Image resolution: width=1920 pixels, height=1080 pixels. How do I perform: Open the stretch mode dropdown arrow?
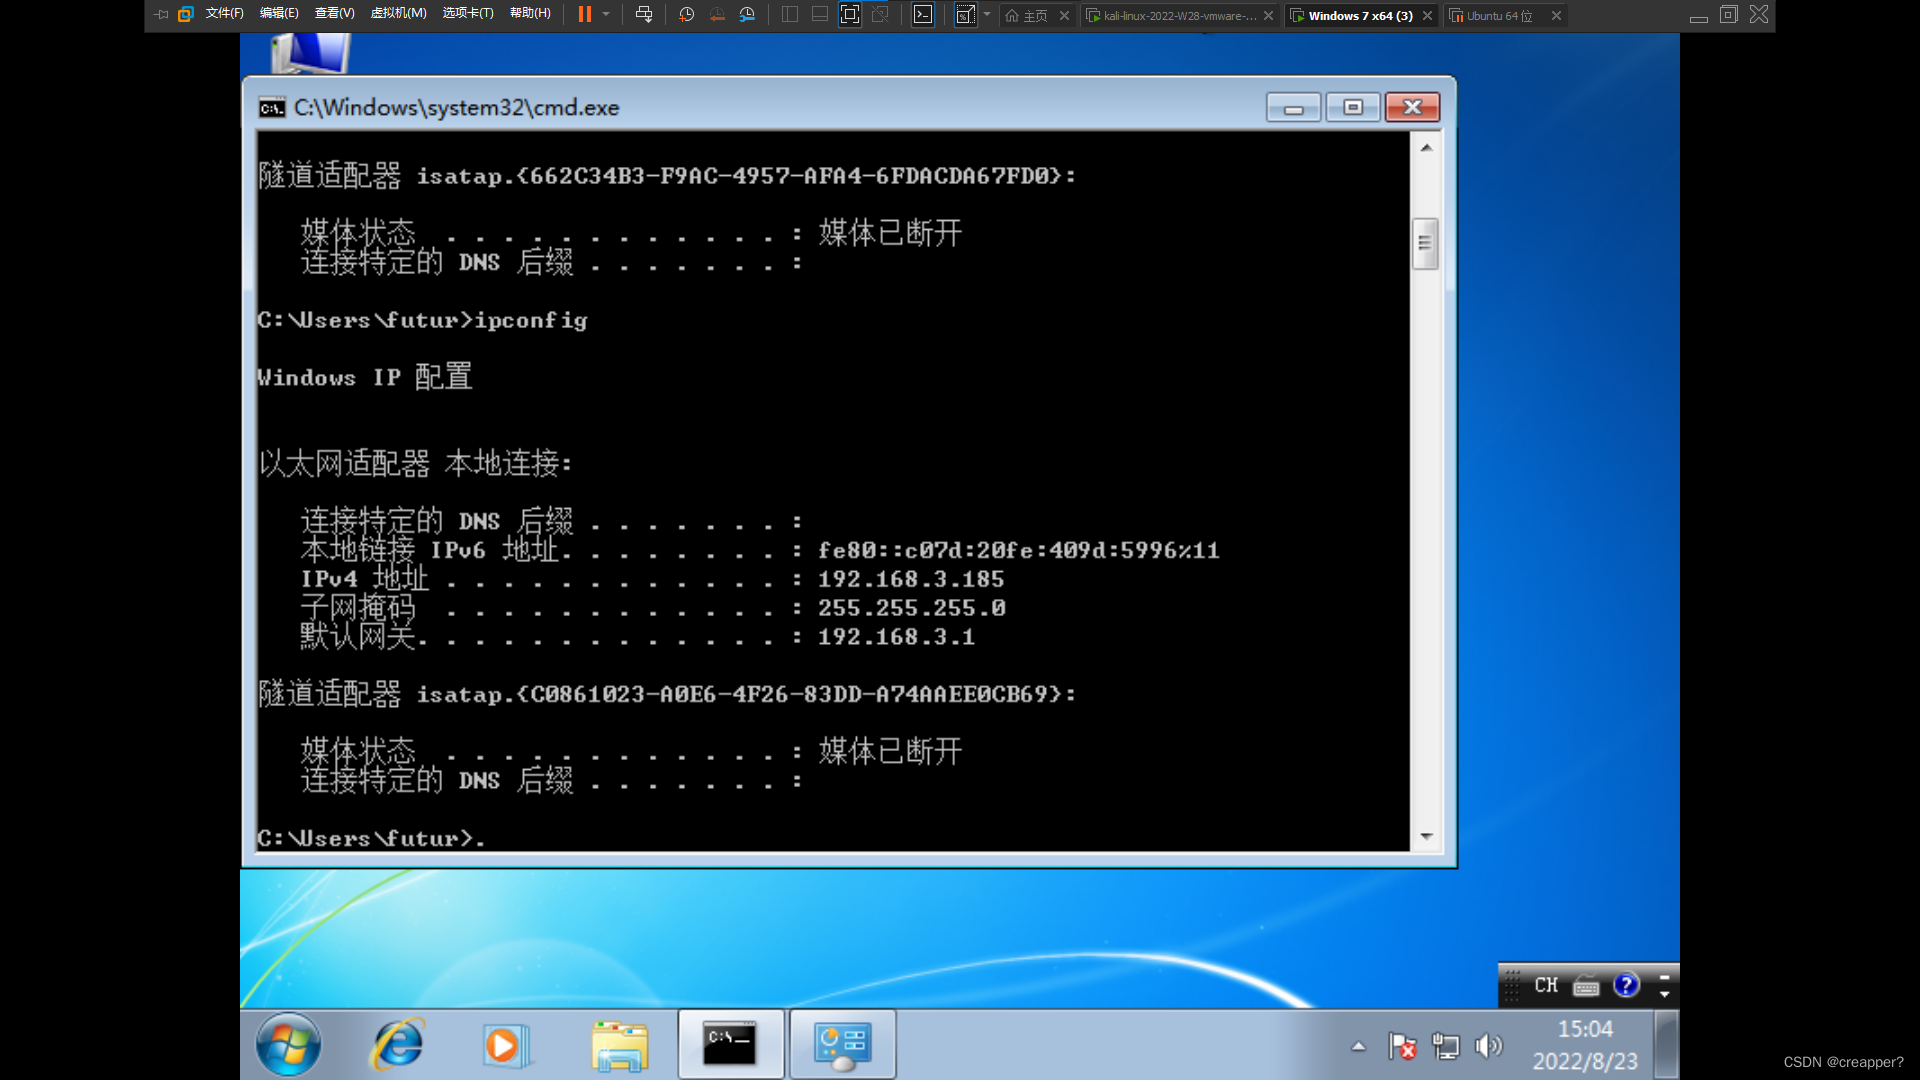(986, 15)
